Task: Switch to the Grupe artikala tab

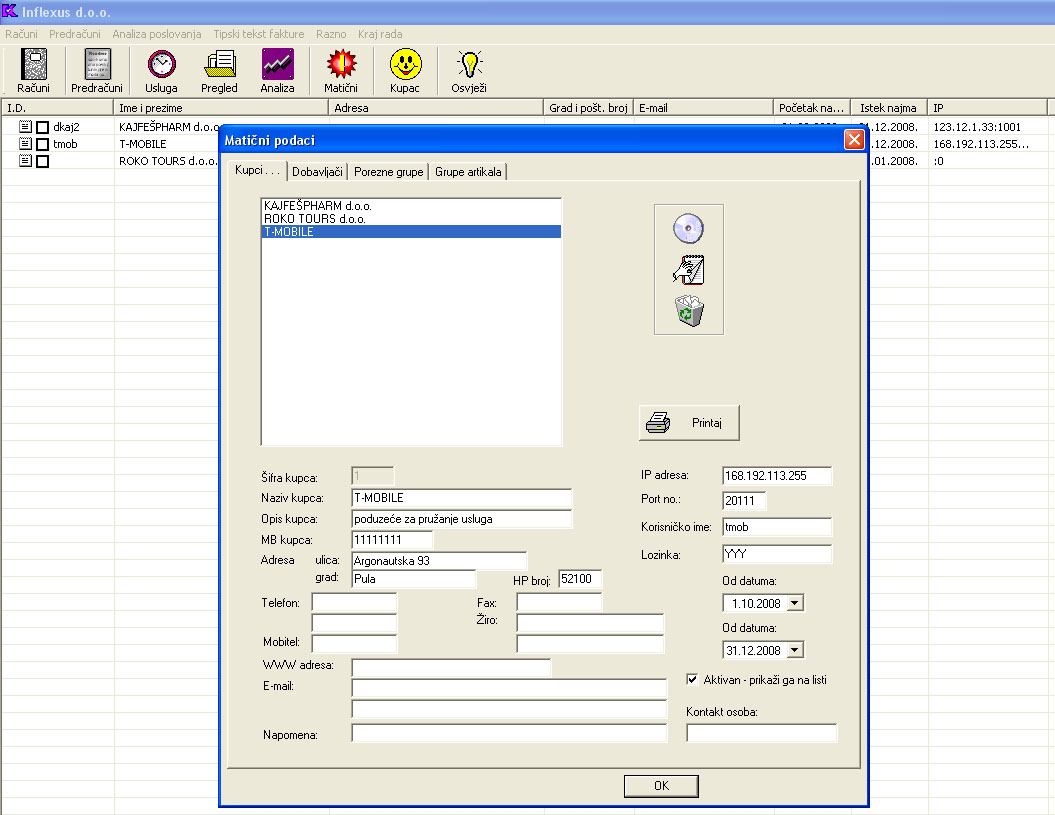Action: 468,172
